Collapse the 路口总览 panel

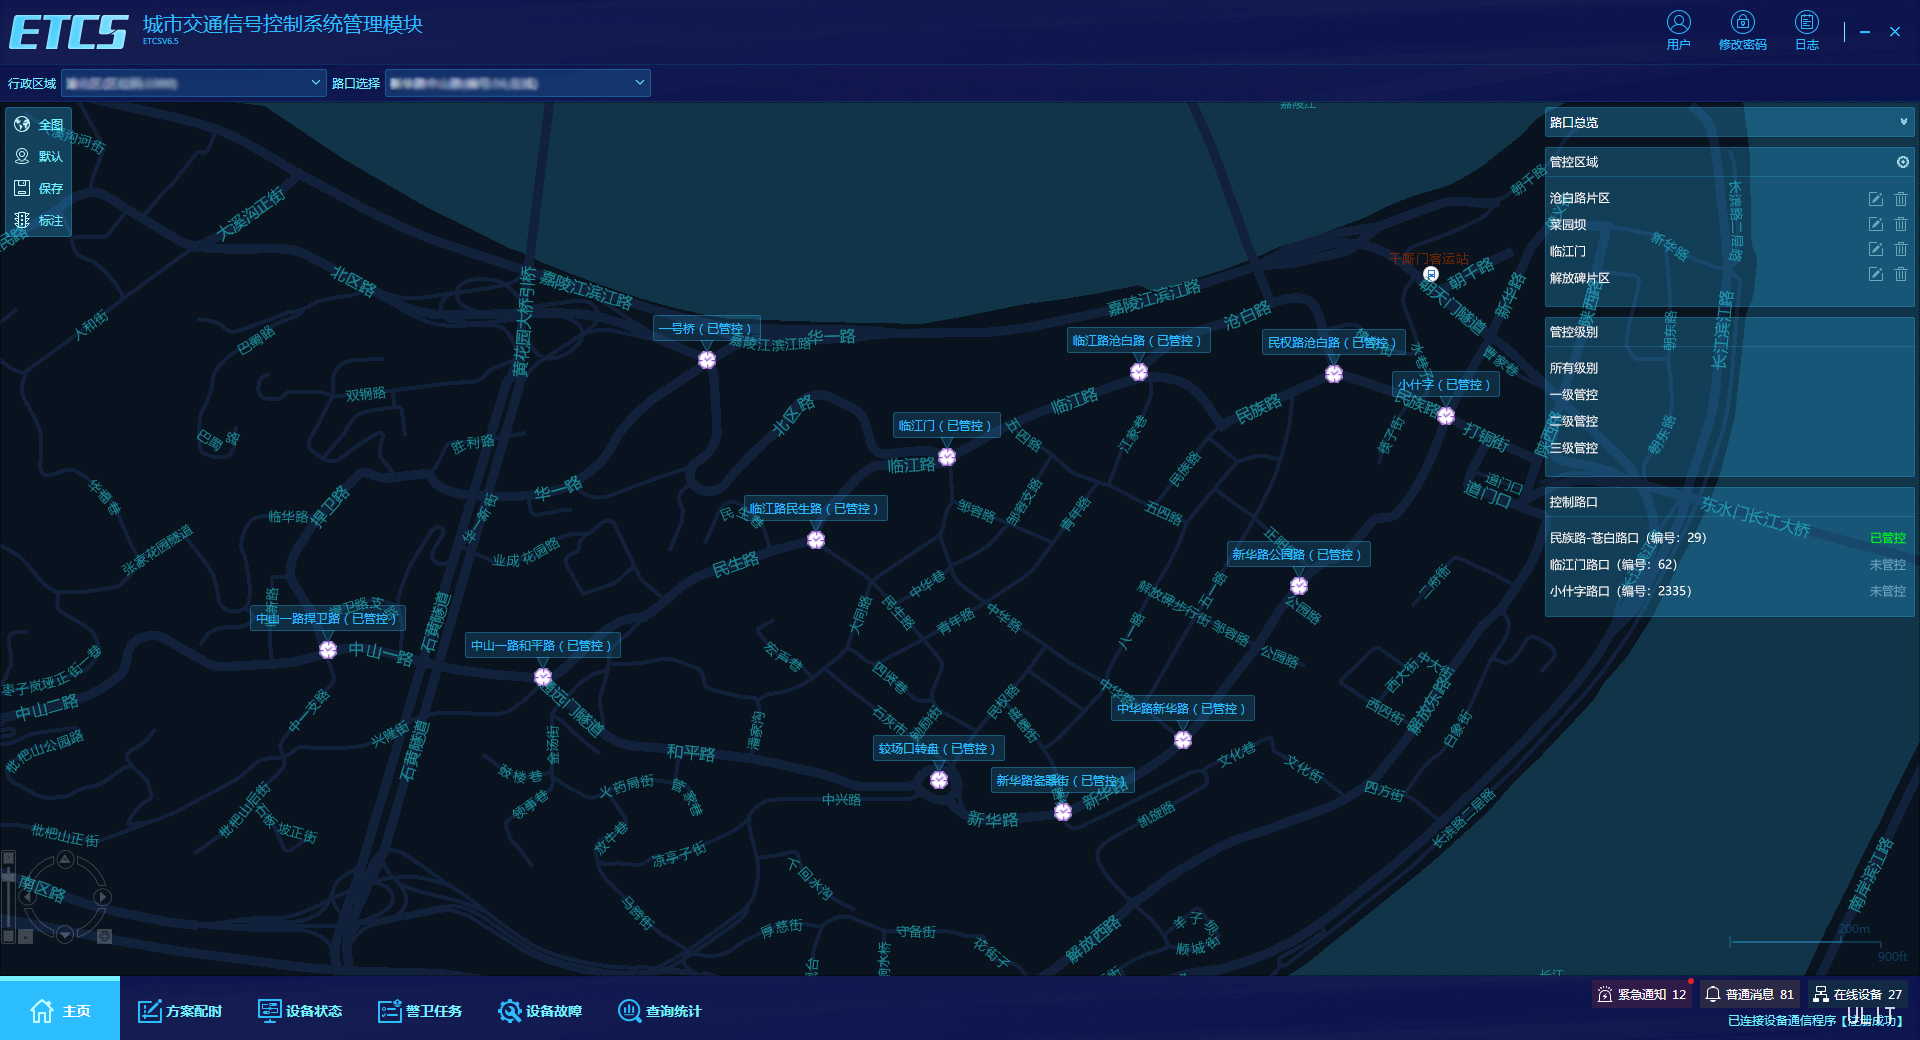[1903, 122]
